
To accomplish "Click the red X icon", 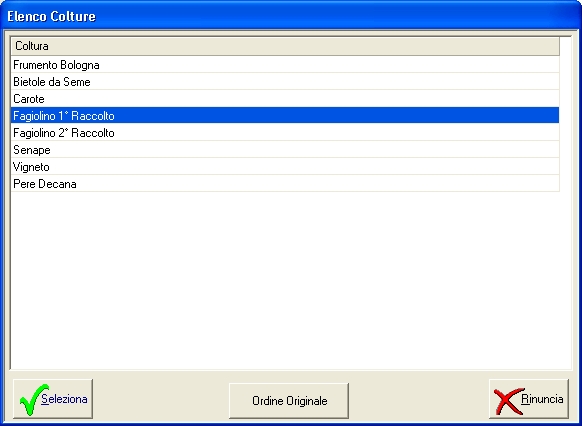I will [508, 401].
